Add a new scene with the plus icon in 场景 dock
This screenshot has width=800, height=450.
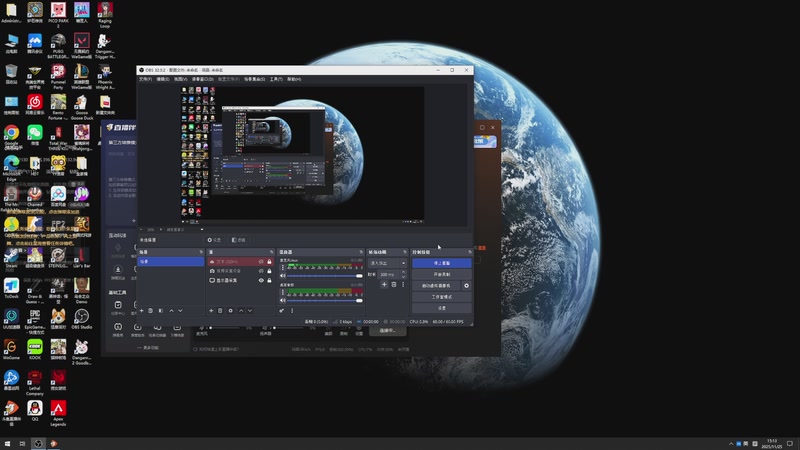coord(142,311)
